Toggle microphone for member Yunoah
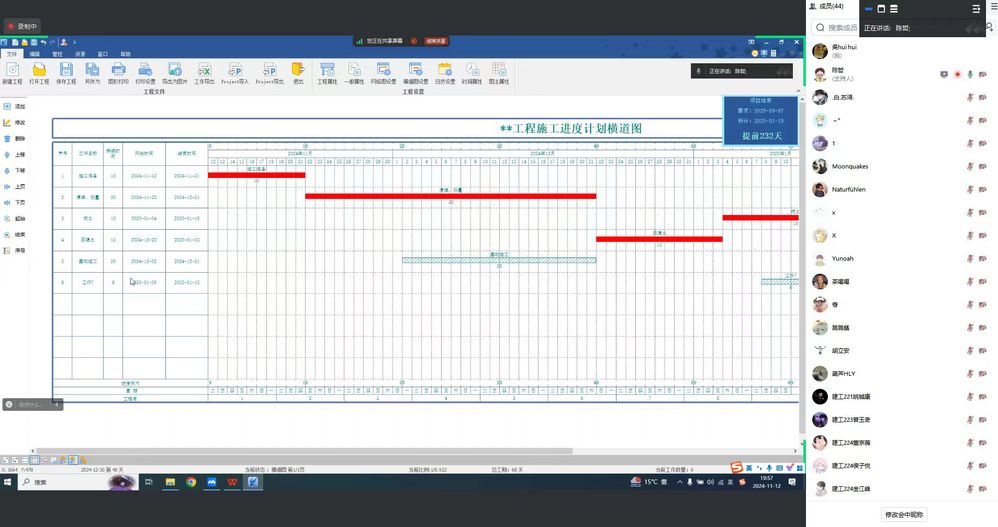Image resolution: width=998 pixels, height=527 pixels. click(970, 258)
